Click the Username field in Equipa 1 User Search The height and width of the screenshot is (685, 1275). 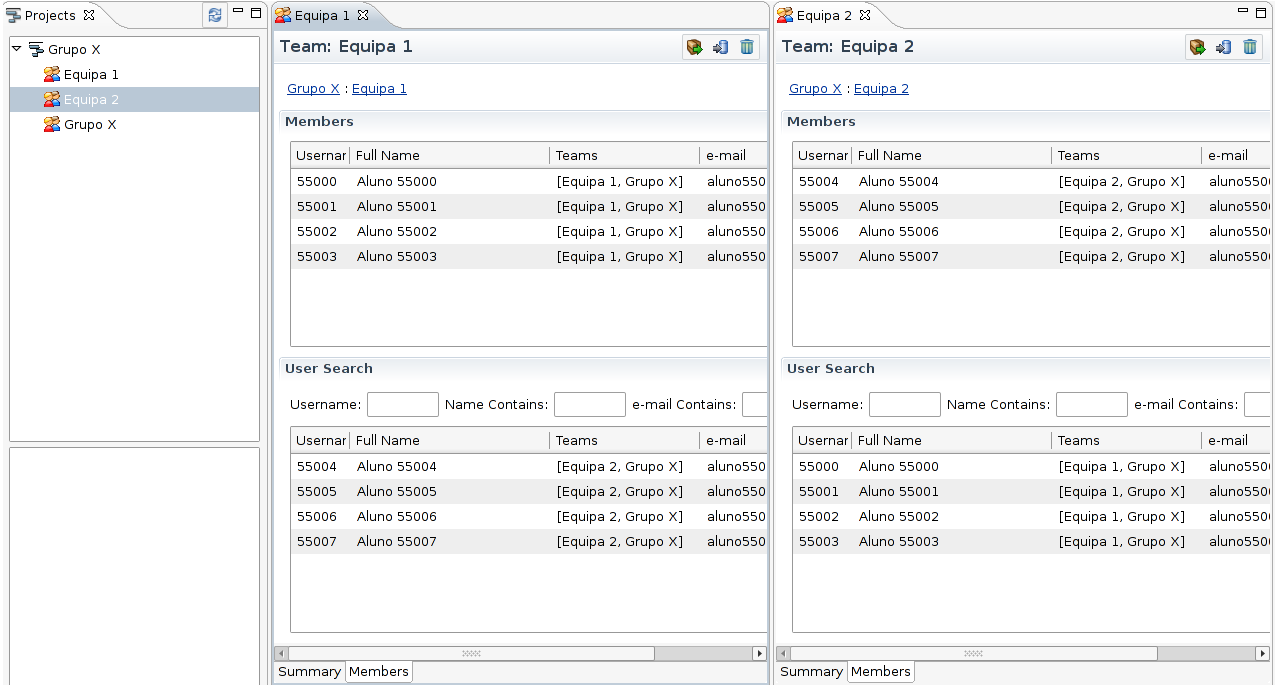(x=402, y=405)
